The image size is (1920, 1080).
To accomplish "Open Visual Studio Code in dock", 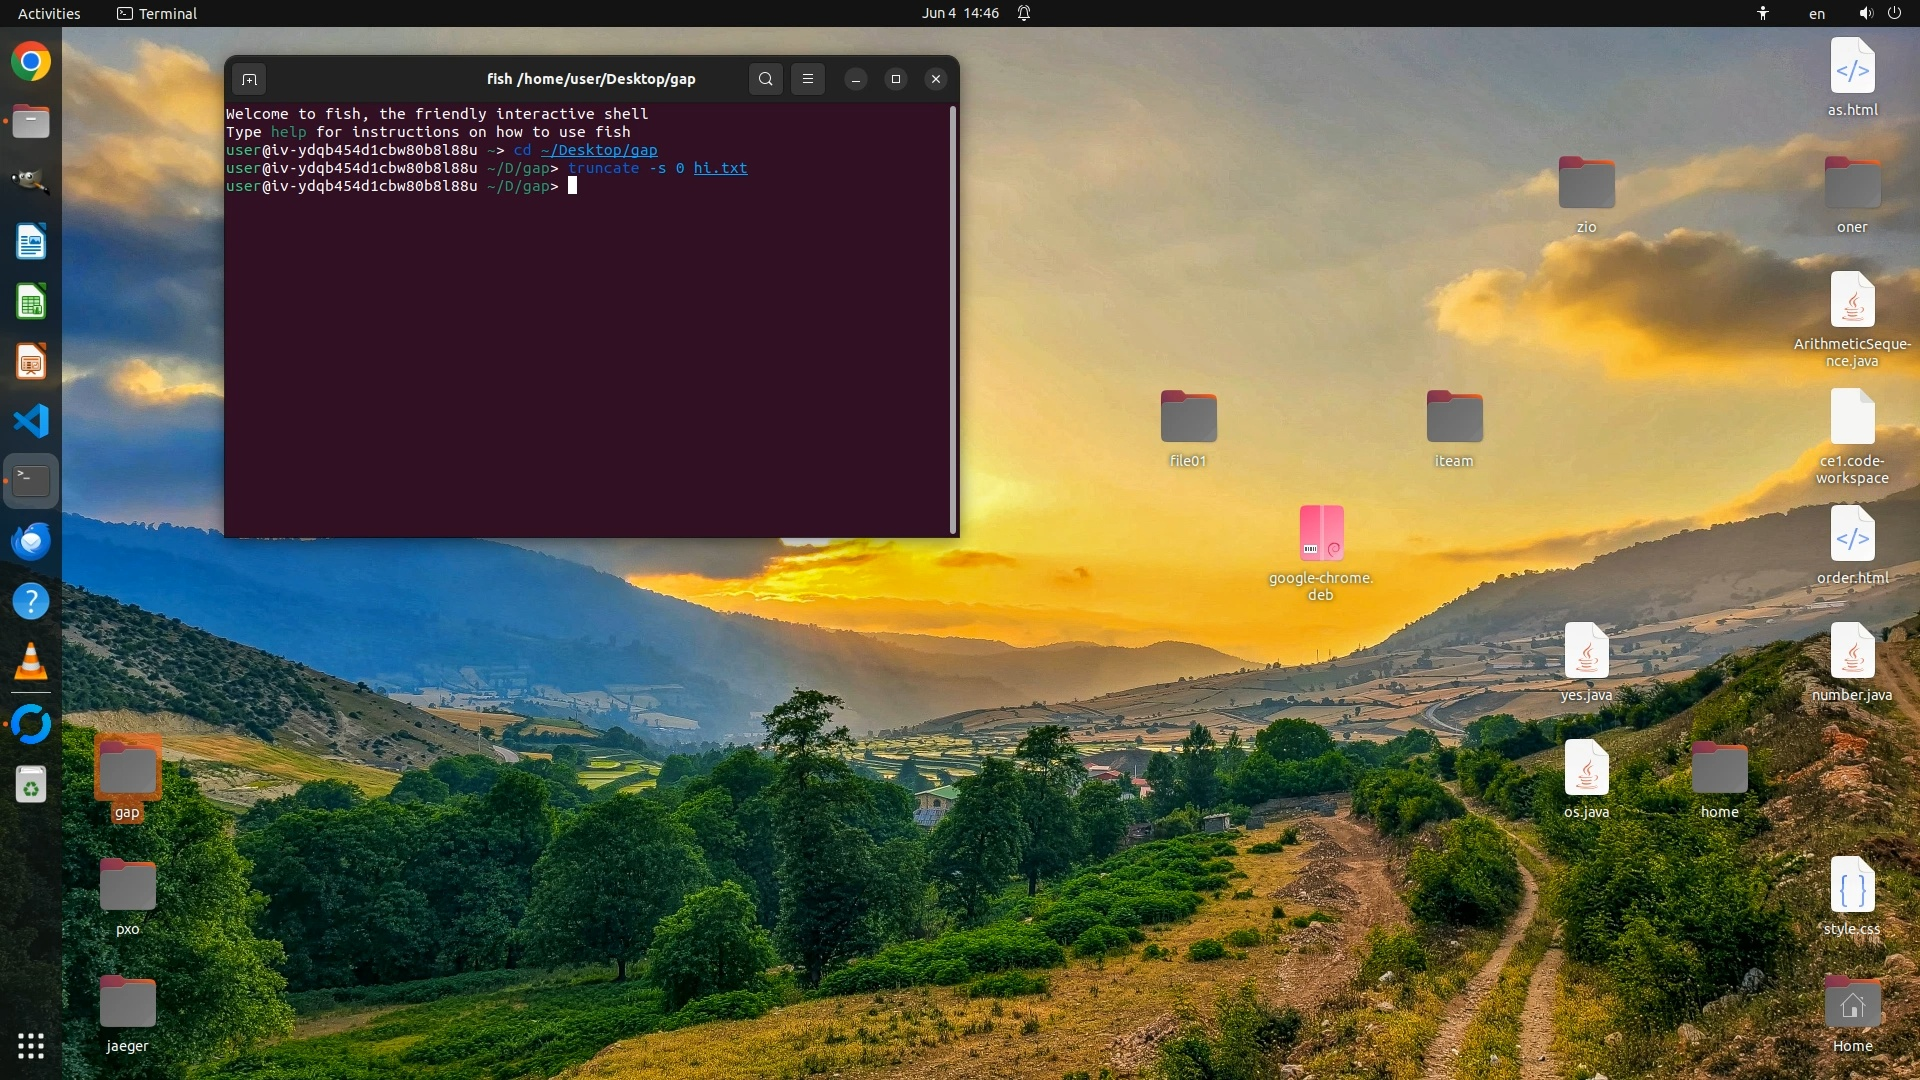I will [31, 421].
